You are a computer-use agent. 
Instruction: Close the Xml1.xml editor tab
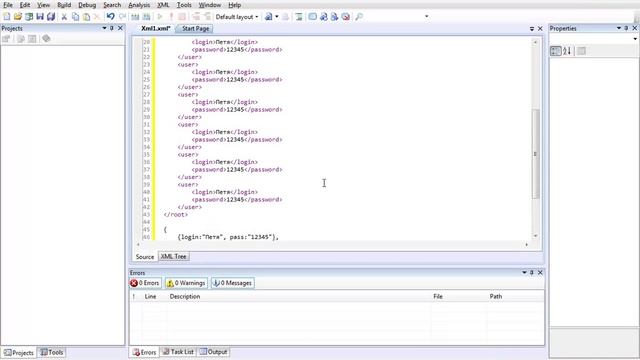point(540,29)
